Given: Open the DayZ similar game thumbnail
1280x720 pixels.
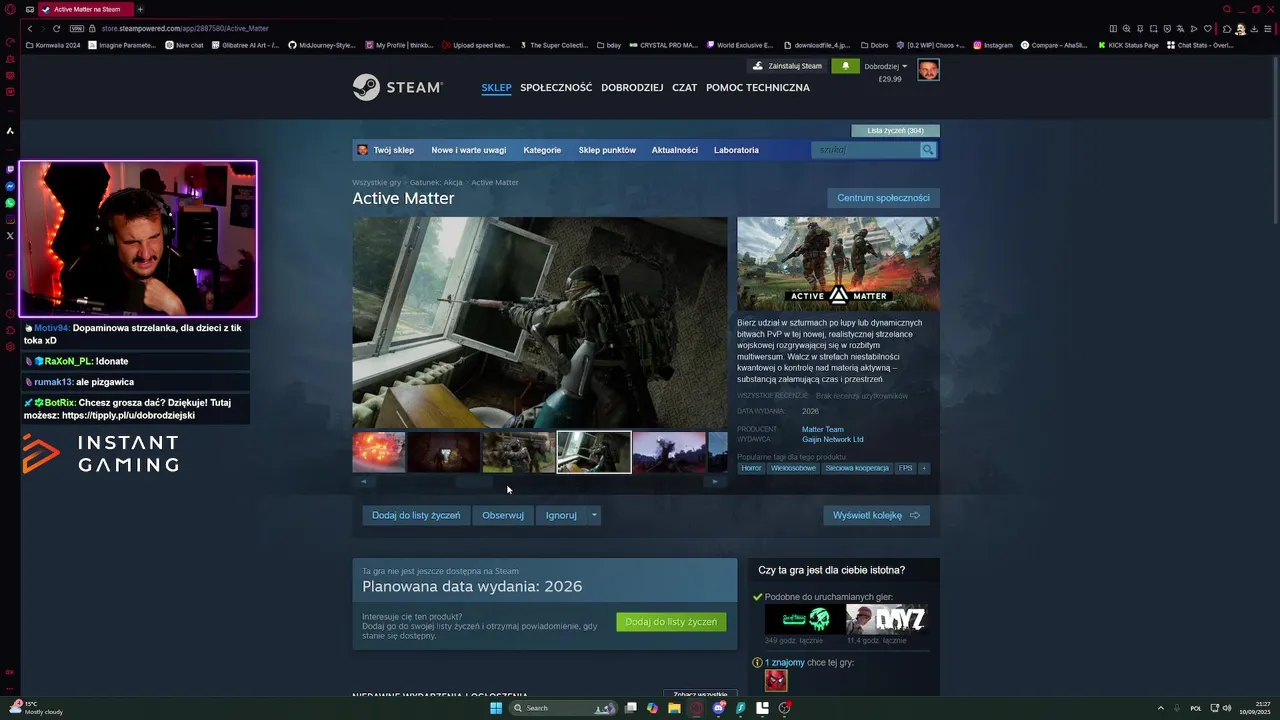Looking at the screenshot, I should pyautogui.click(x=886, y=619).
